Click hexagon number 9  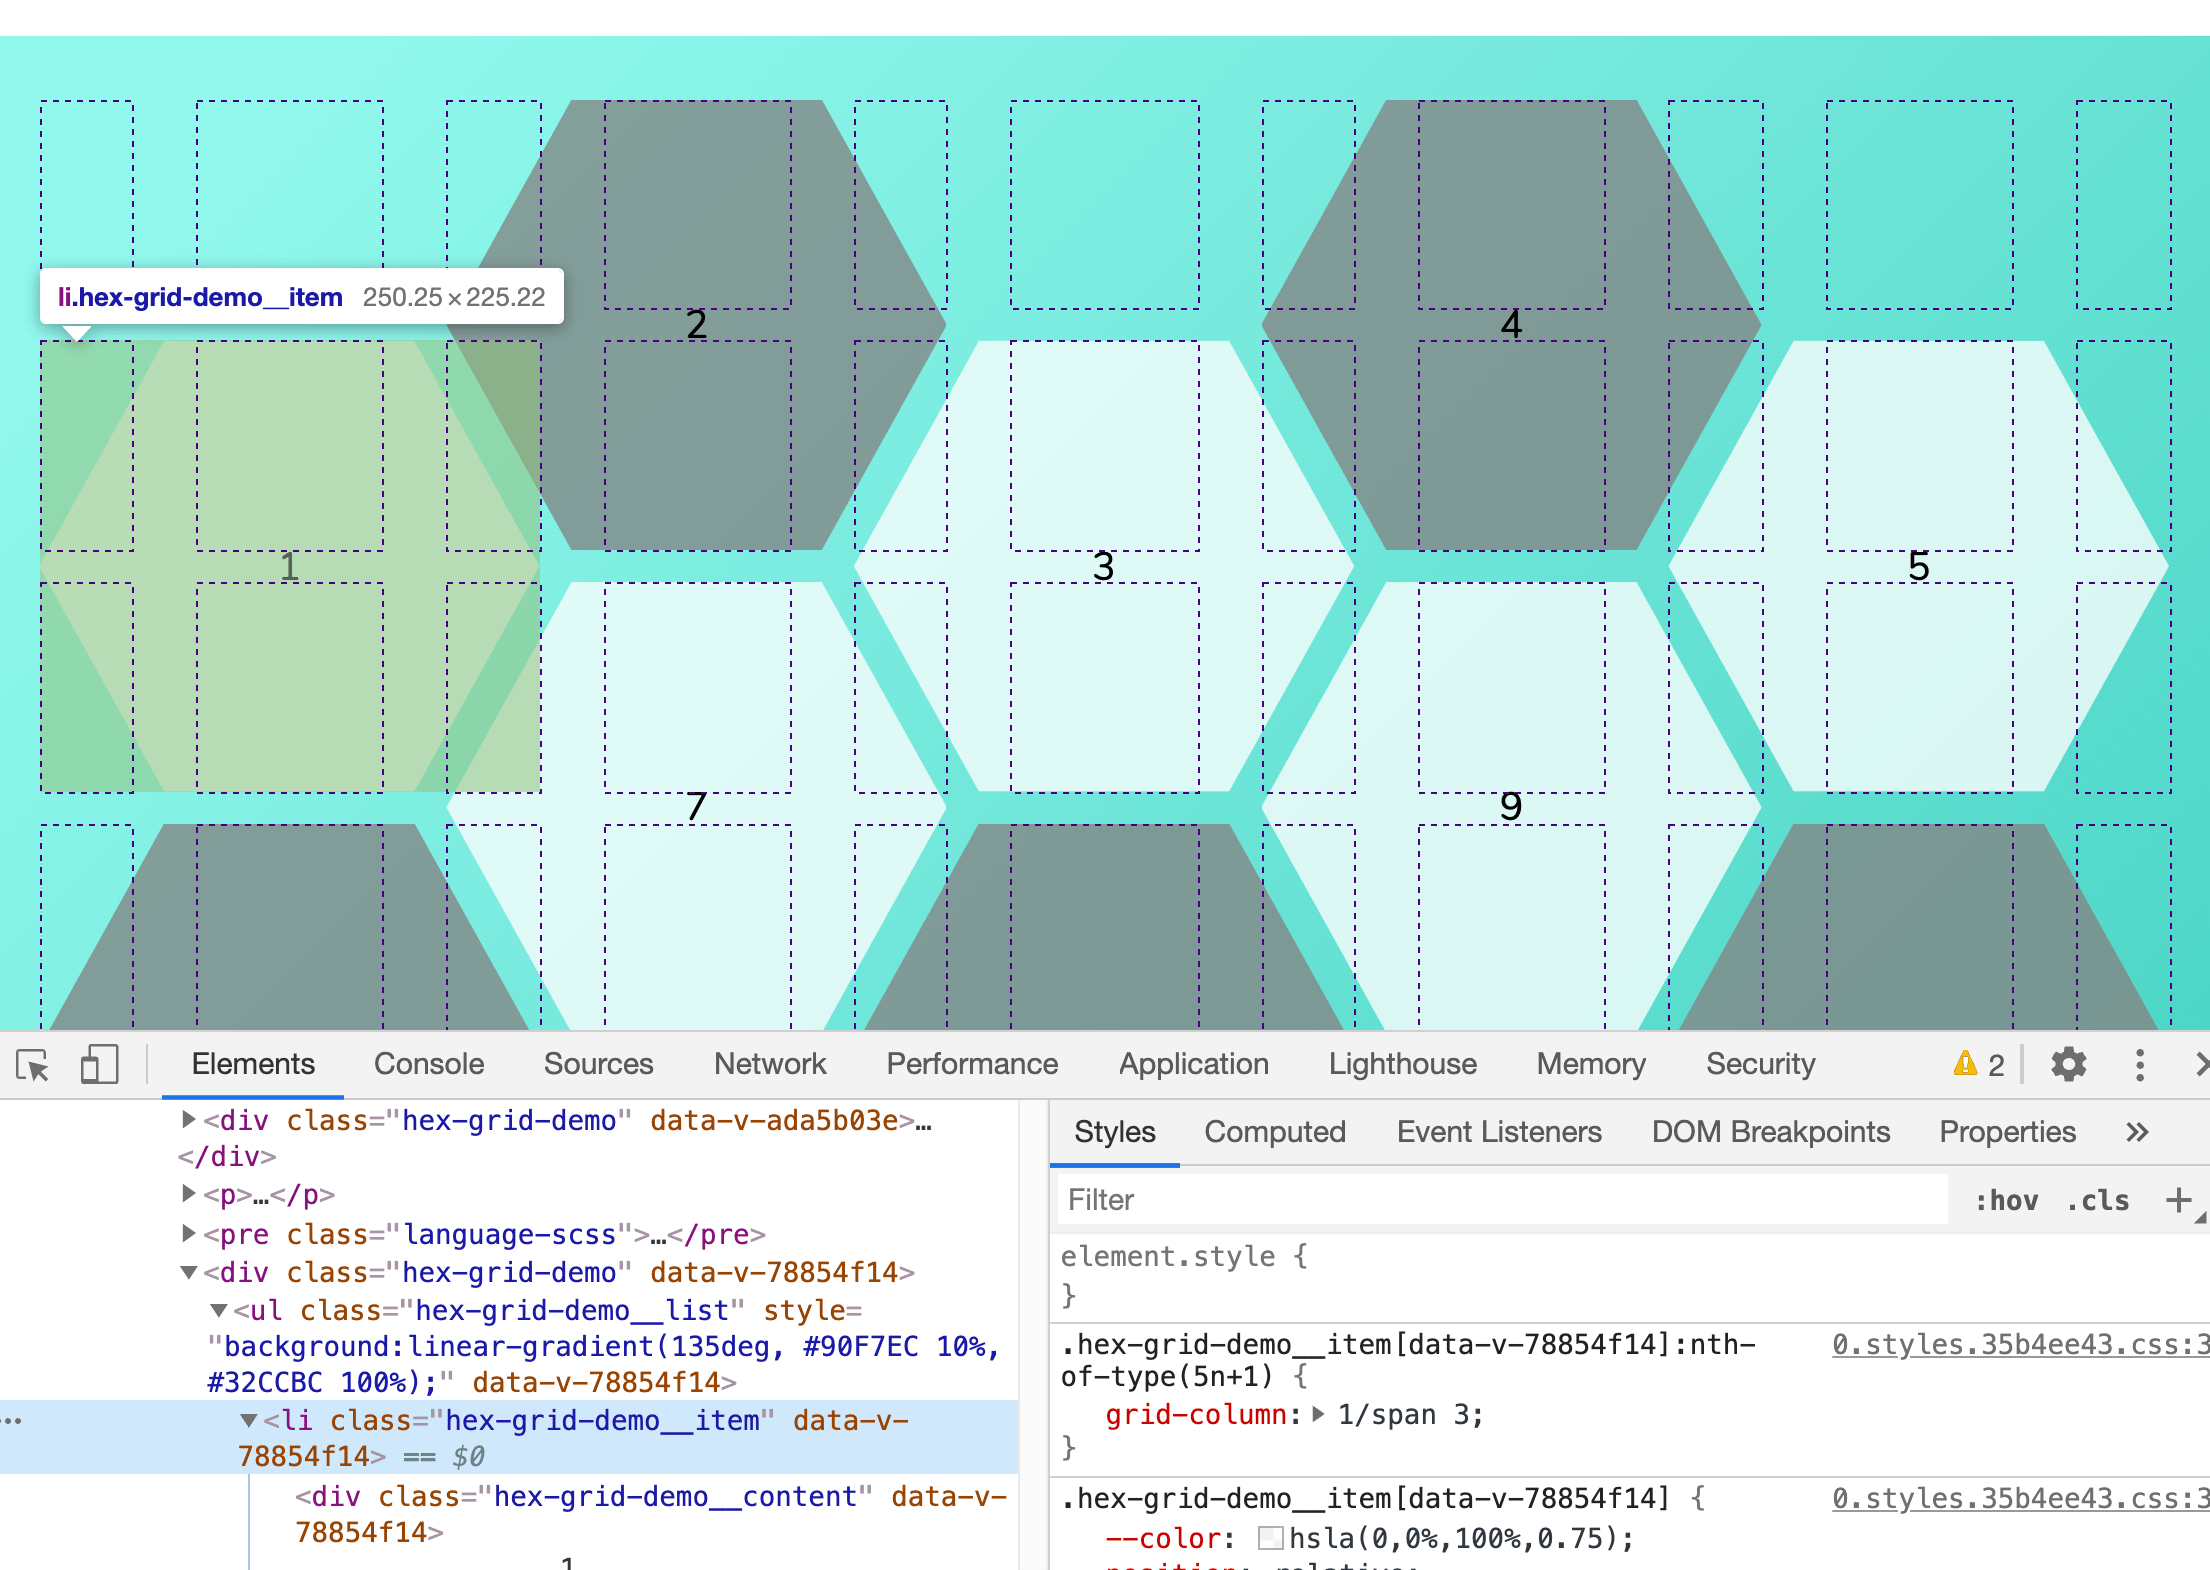[x=1511, y=807]
